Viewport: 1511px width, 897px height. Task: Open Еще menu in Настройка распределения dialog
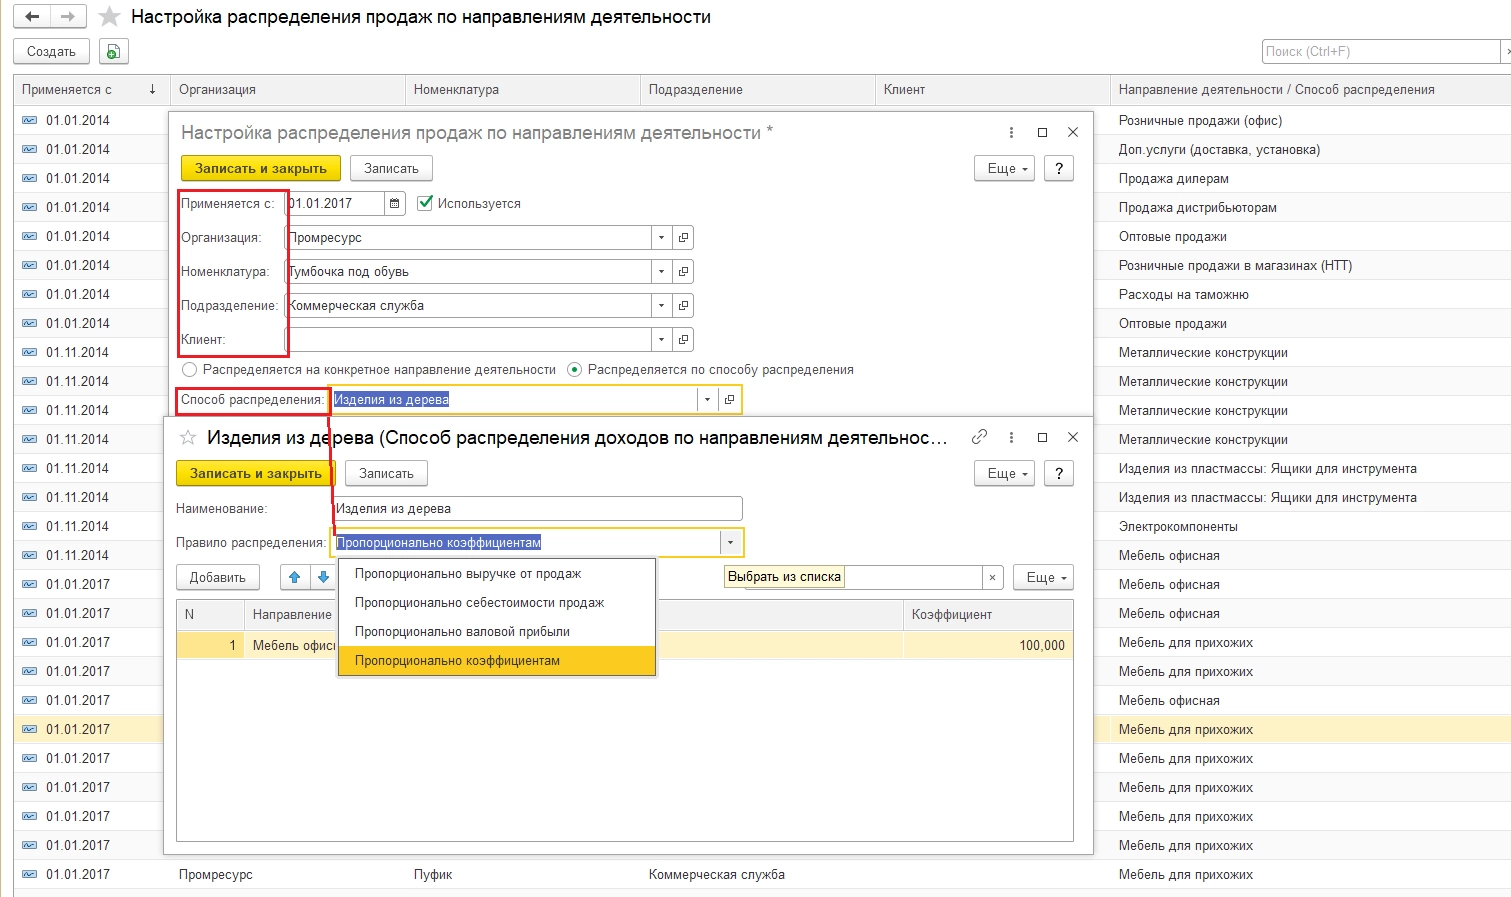(1004, 168)
